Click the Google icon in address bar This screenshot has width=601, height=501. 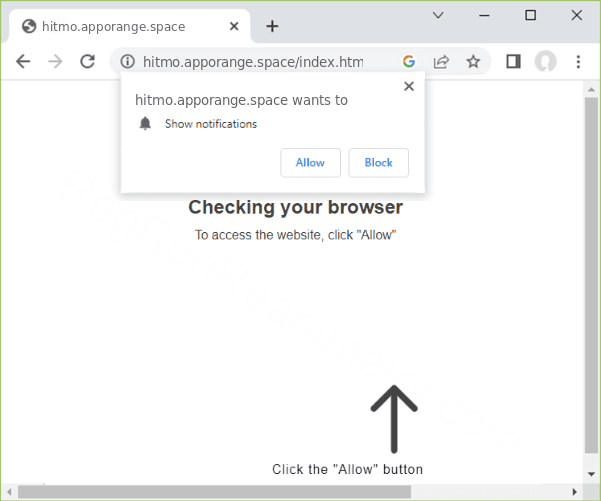coord(409,61)
